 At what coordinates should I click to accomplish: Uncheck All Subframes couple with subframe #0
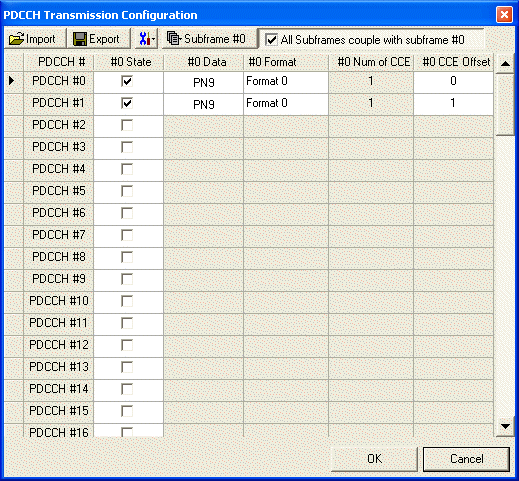tap(271, 40)
